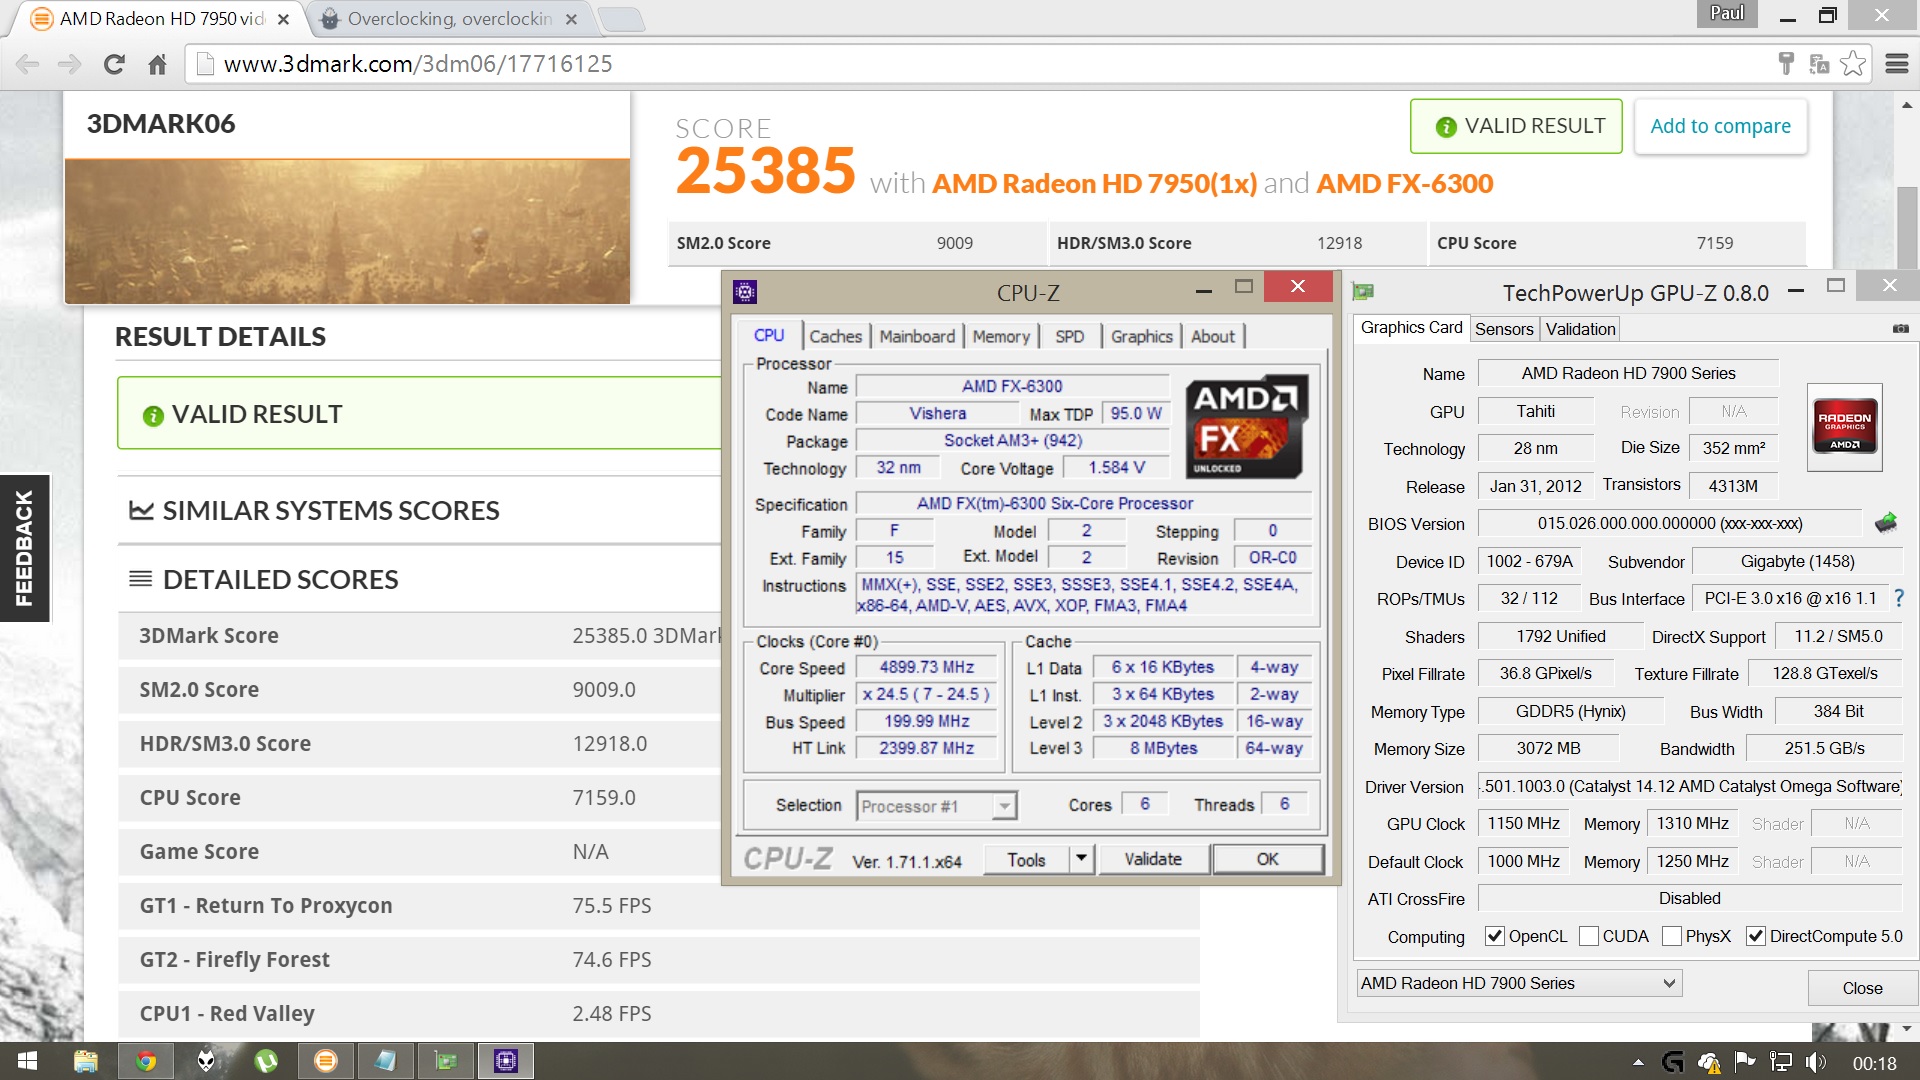The image size is (1920, 1080).
Task: Click the AMD FX logo in CPU-Z
Action: [1246, 426]
